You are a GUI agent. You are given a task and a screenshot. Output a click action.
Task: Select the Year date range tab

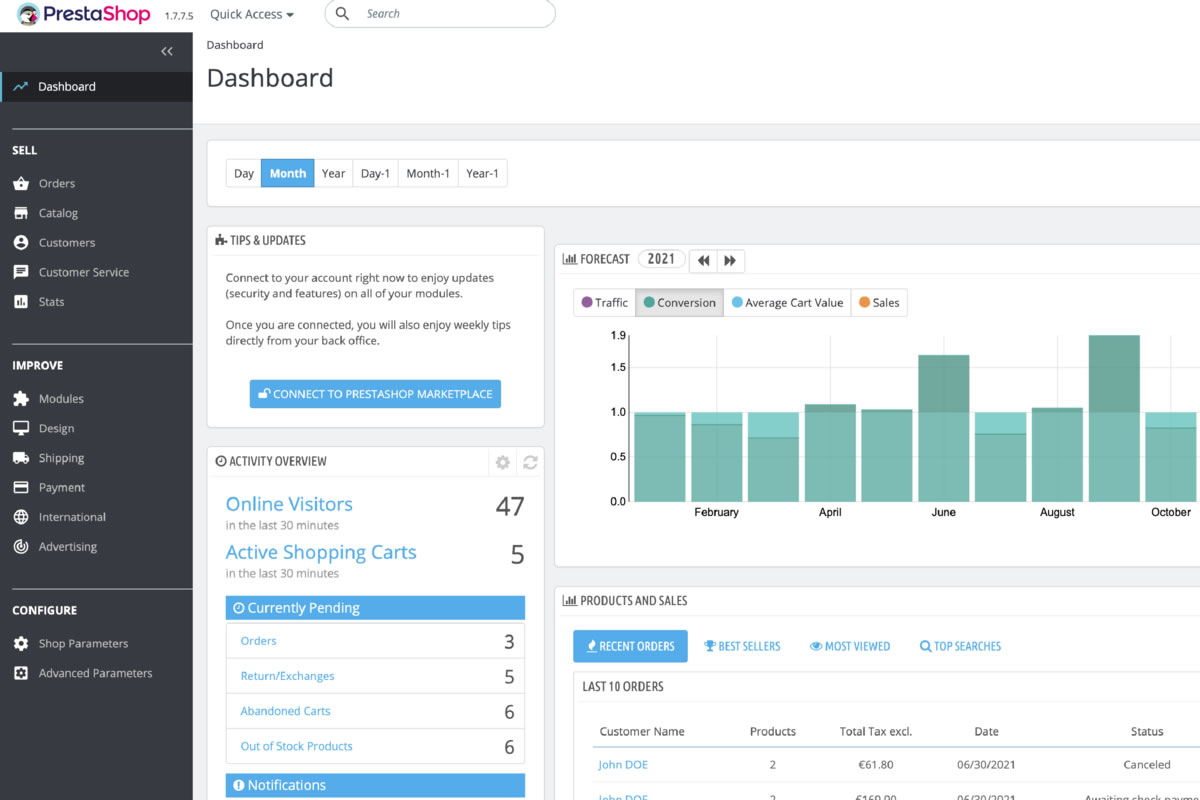tap(333, 173)
